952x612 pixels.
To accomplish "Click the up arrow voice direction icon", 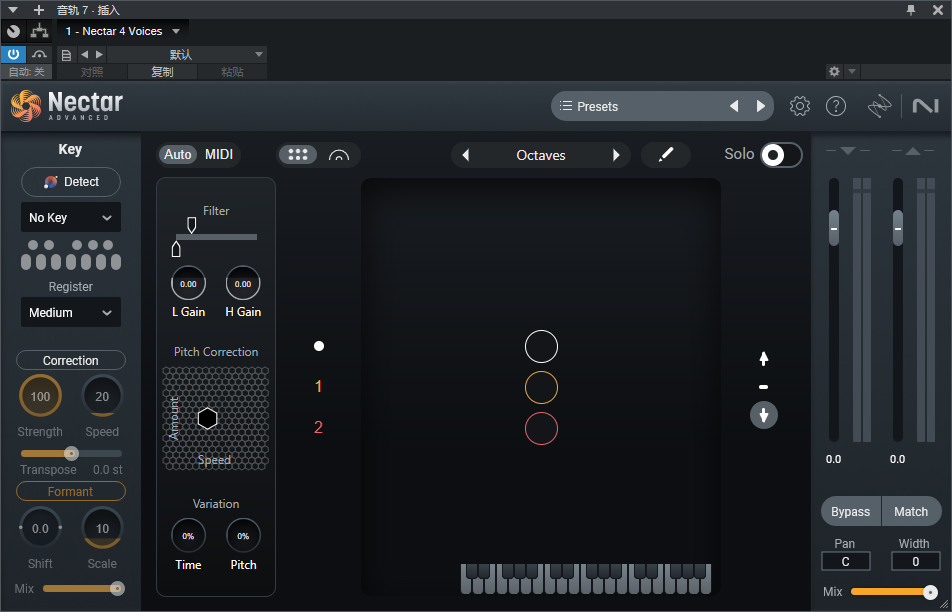I will click(764, 359).
